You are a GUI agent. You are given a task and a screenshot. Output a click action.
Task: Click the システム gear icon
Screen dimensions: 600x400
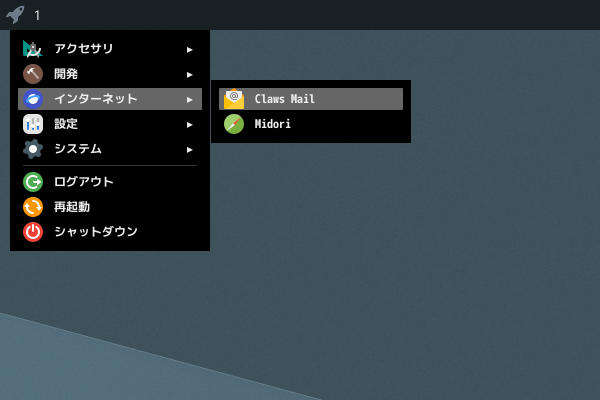click(x=33, y=149)
